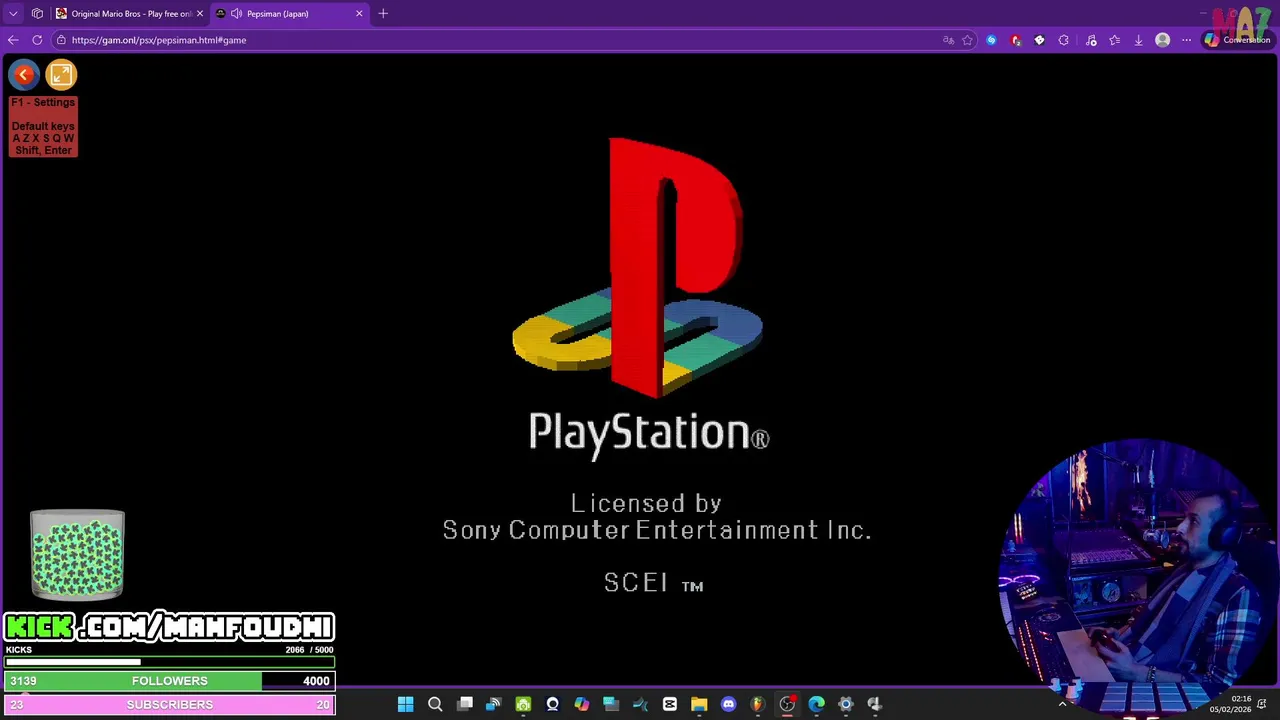Open the browser profile avatar
1280x720 pixels.
pos(1162,40)
